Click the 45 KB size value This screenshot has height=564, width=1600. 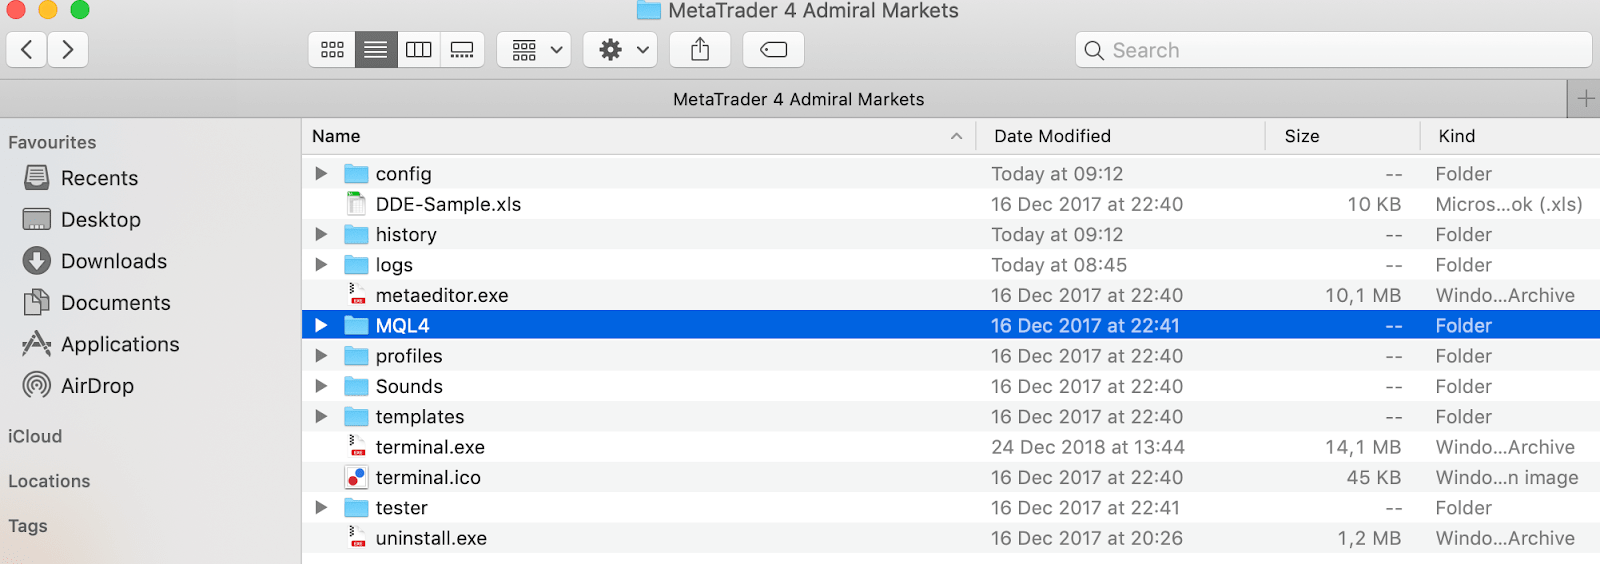[1374, 477]
